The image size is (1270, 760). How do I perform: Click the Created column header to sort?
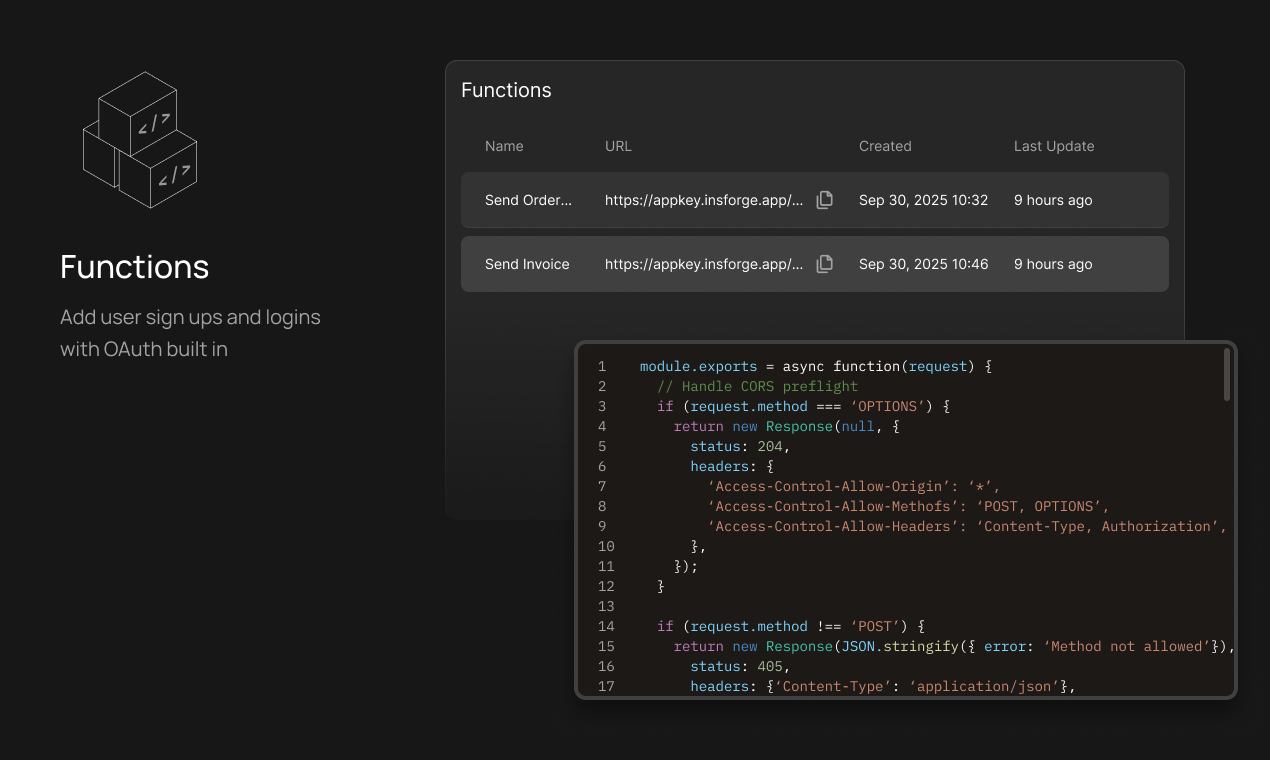coord(885,146)
